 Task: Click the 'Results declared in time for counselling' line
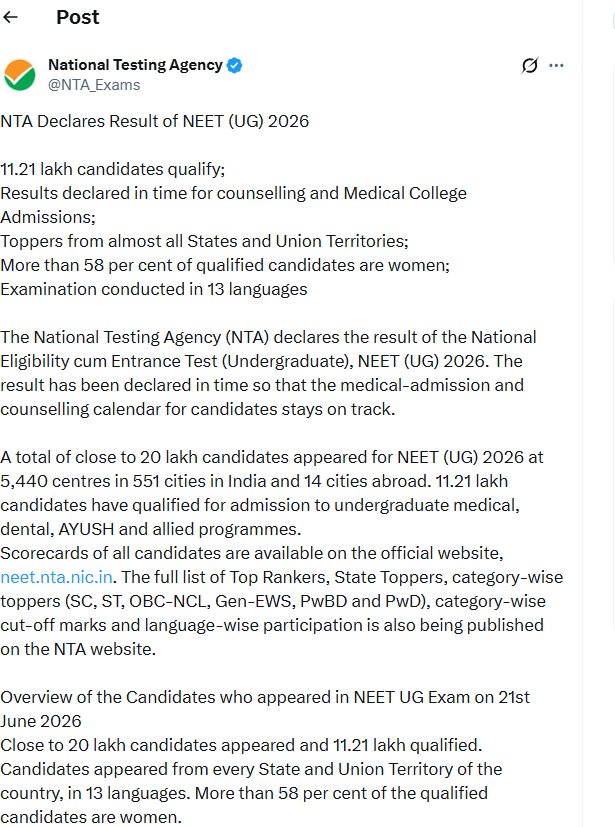(x=234, y=193)
